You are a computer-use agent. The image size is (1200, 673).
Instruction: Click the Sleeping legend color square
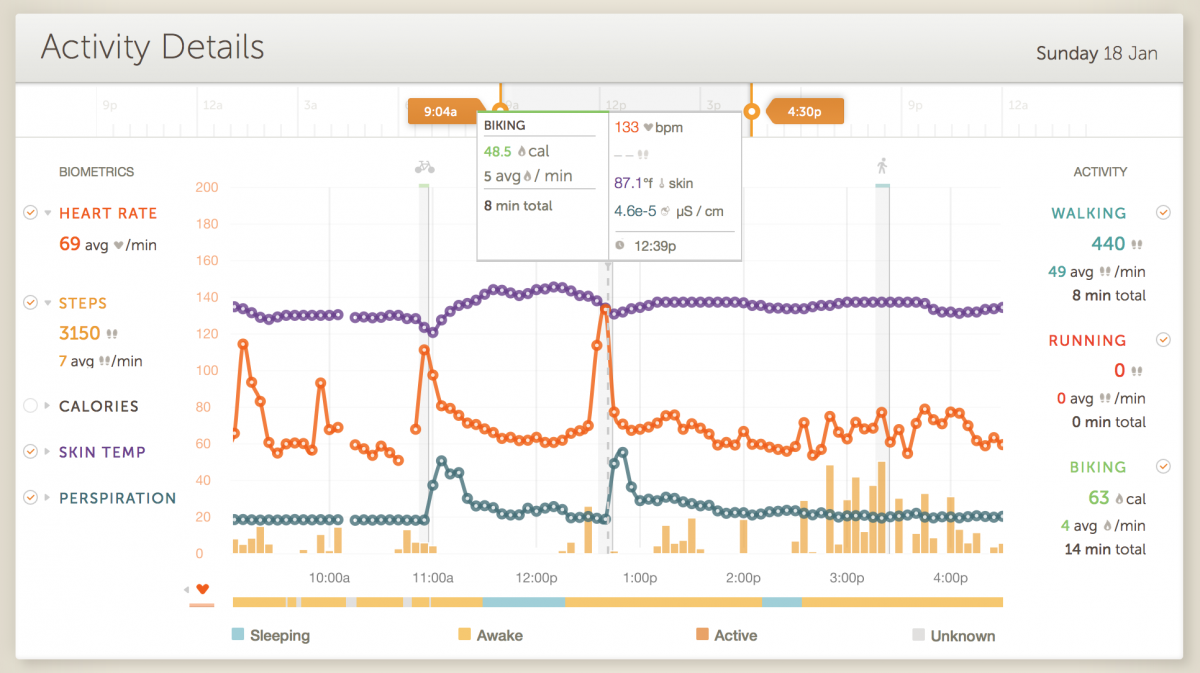pyautogui.click(x=237, y=635)
